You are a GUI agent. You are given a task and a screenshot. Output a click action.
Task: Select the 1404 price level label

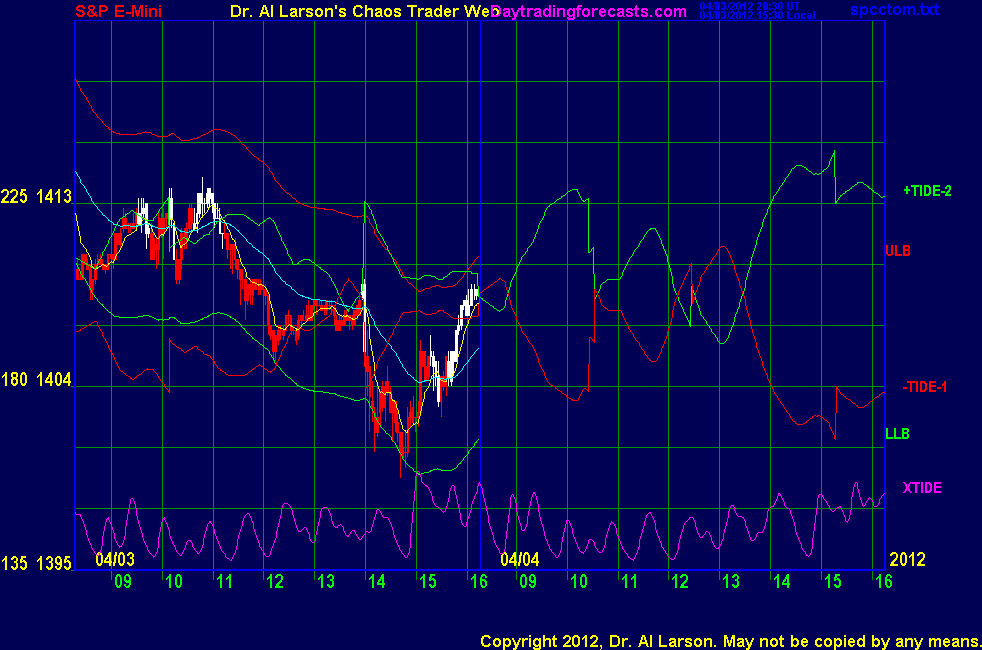click(54, 380)
